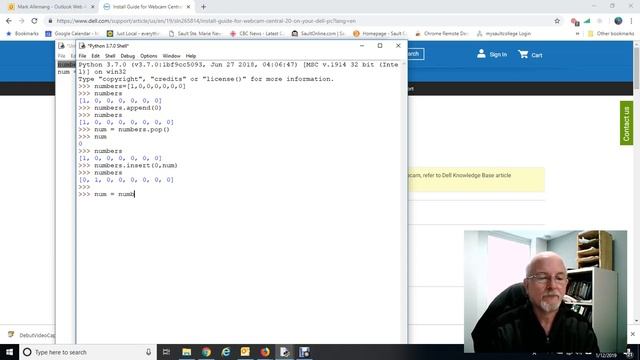The width and height of the screenshot is (640, 360).
Task: Click the Python 3.7.0 version banner line
Action: point(238,64)
